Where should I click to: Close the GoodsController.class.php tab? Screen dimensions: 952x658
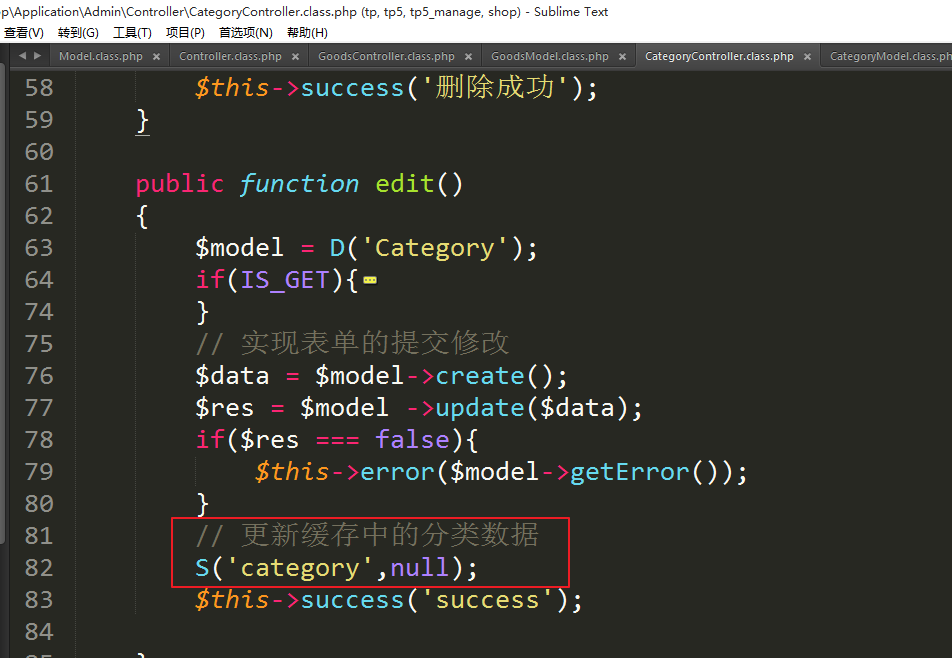(468, 57)
